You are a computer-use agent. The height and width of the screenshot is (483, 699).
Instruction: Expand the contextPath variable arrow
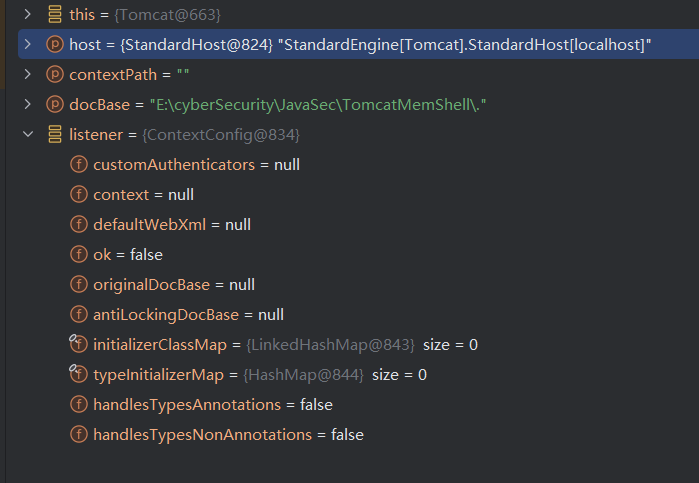[x=27, y=75]
